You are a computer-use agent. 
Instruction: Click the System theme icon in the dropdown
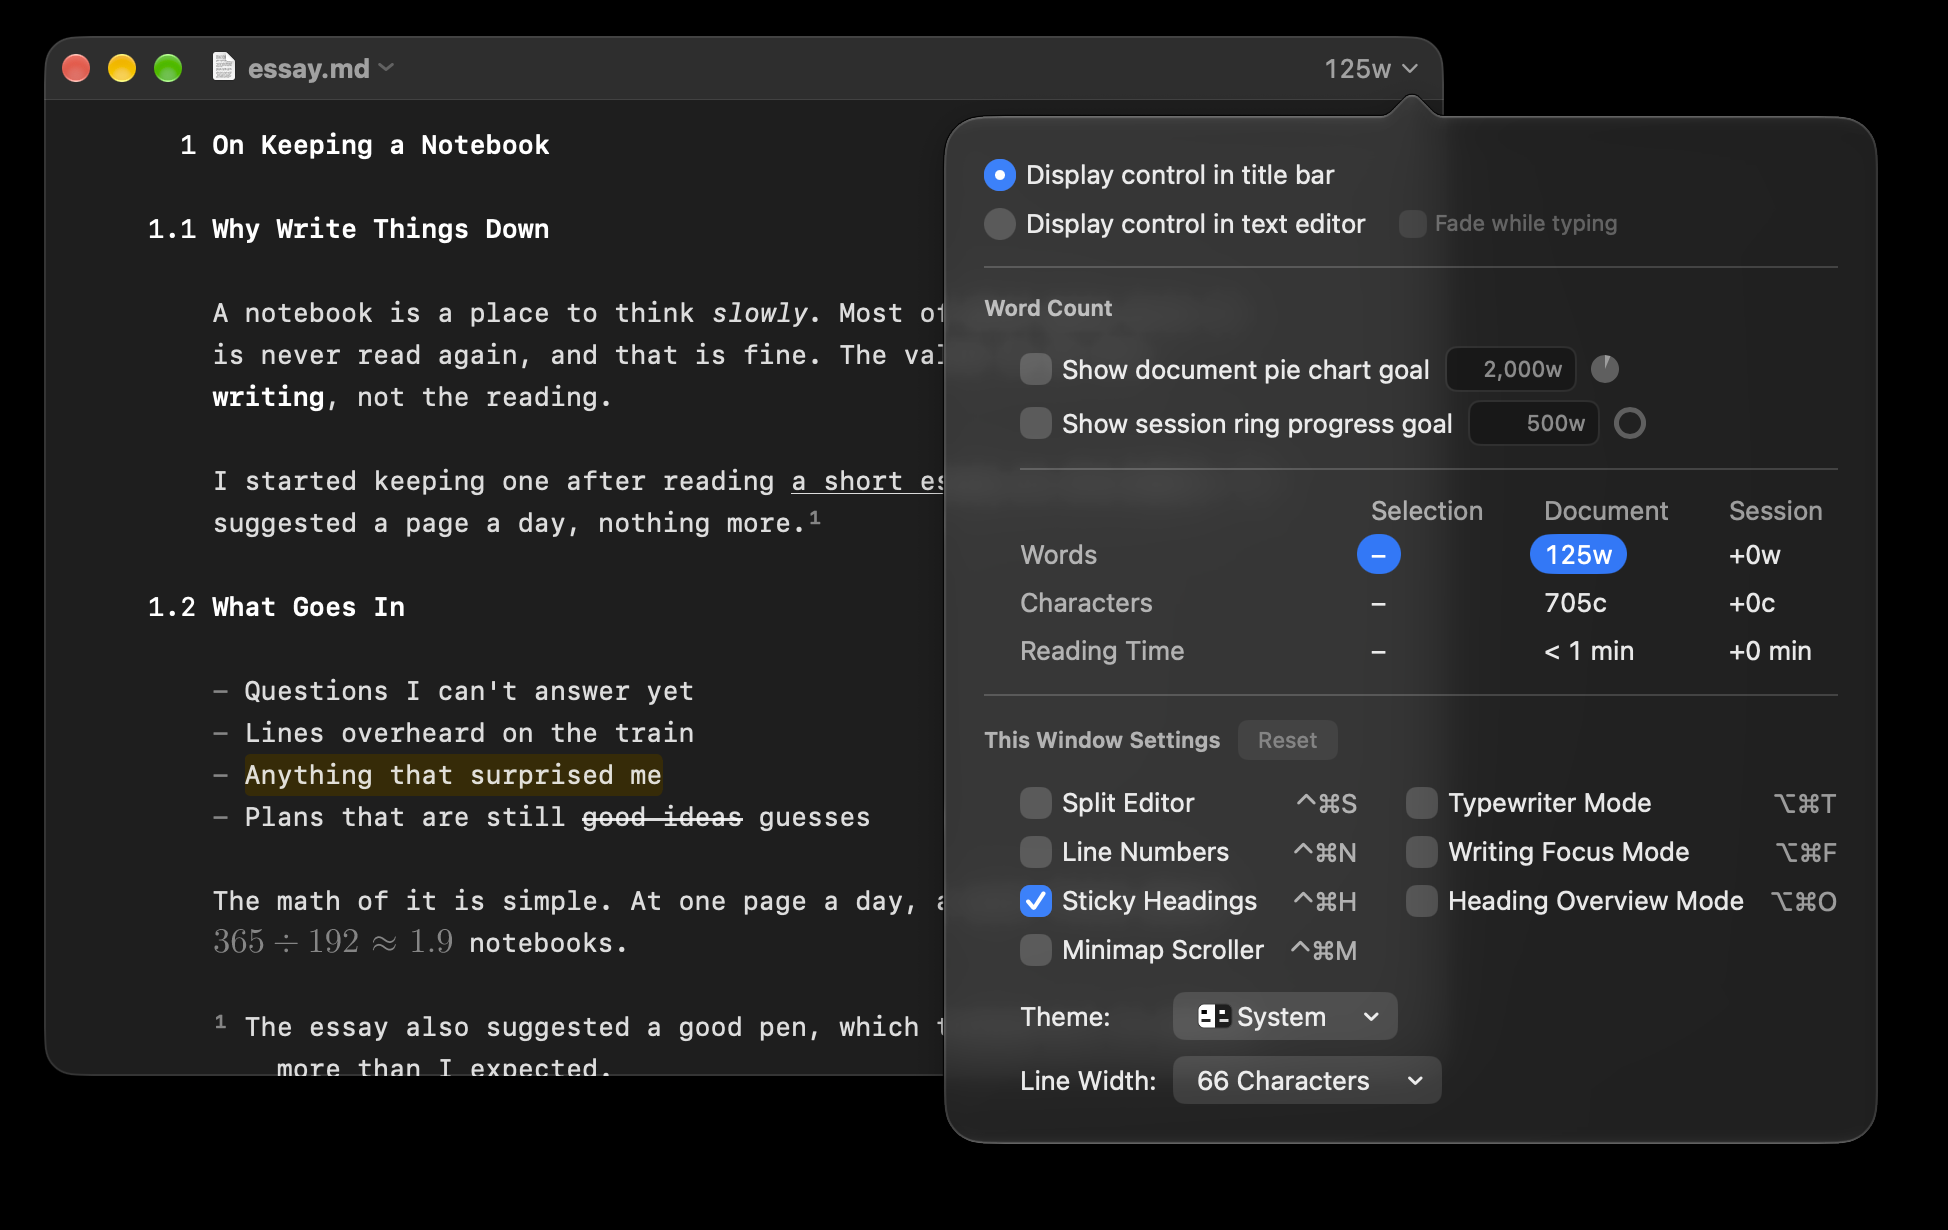(x=1214, y=1017)
